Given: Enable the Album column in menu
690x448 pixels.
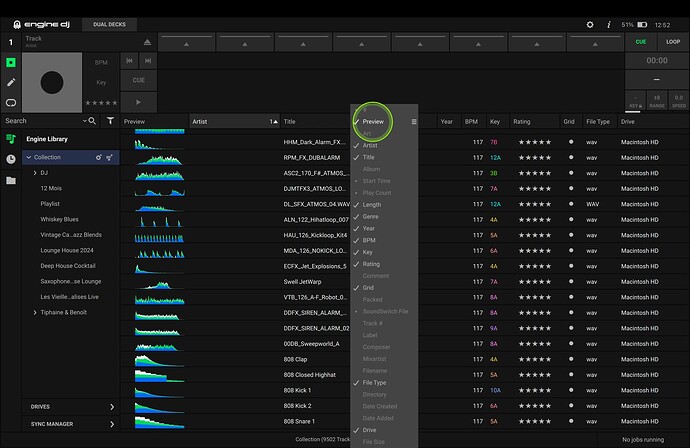Looking at the screenshot, I should point(371,170).
